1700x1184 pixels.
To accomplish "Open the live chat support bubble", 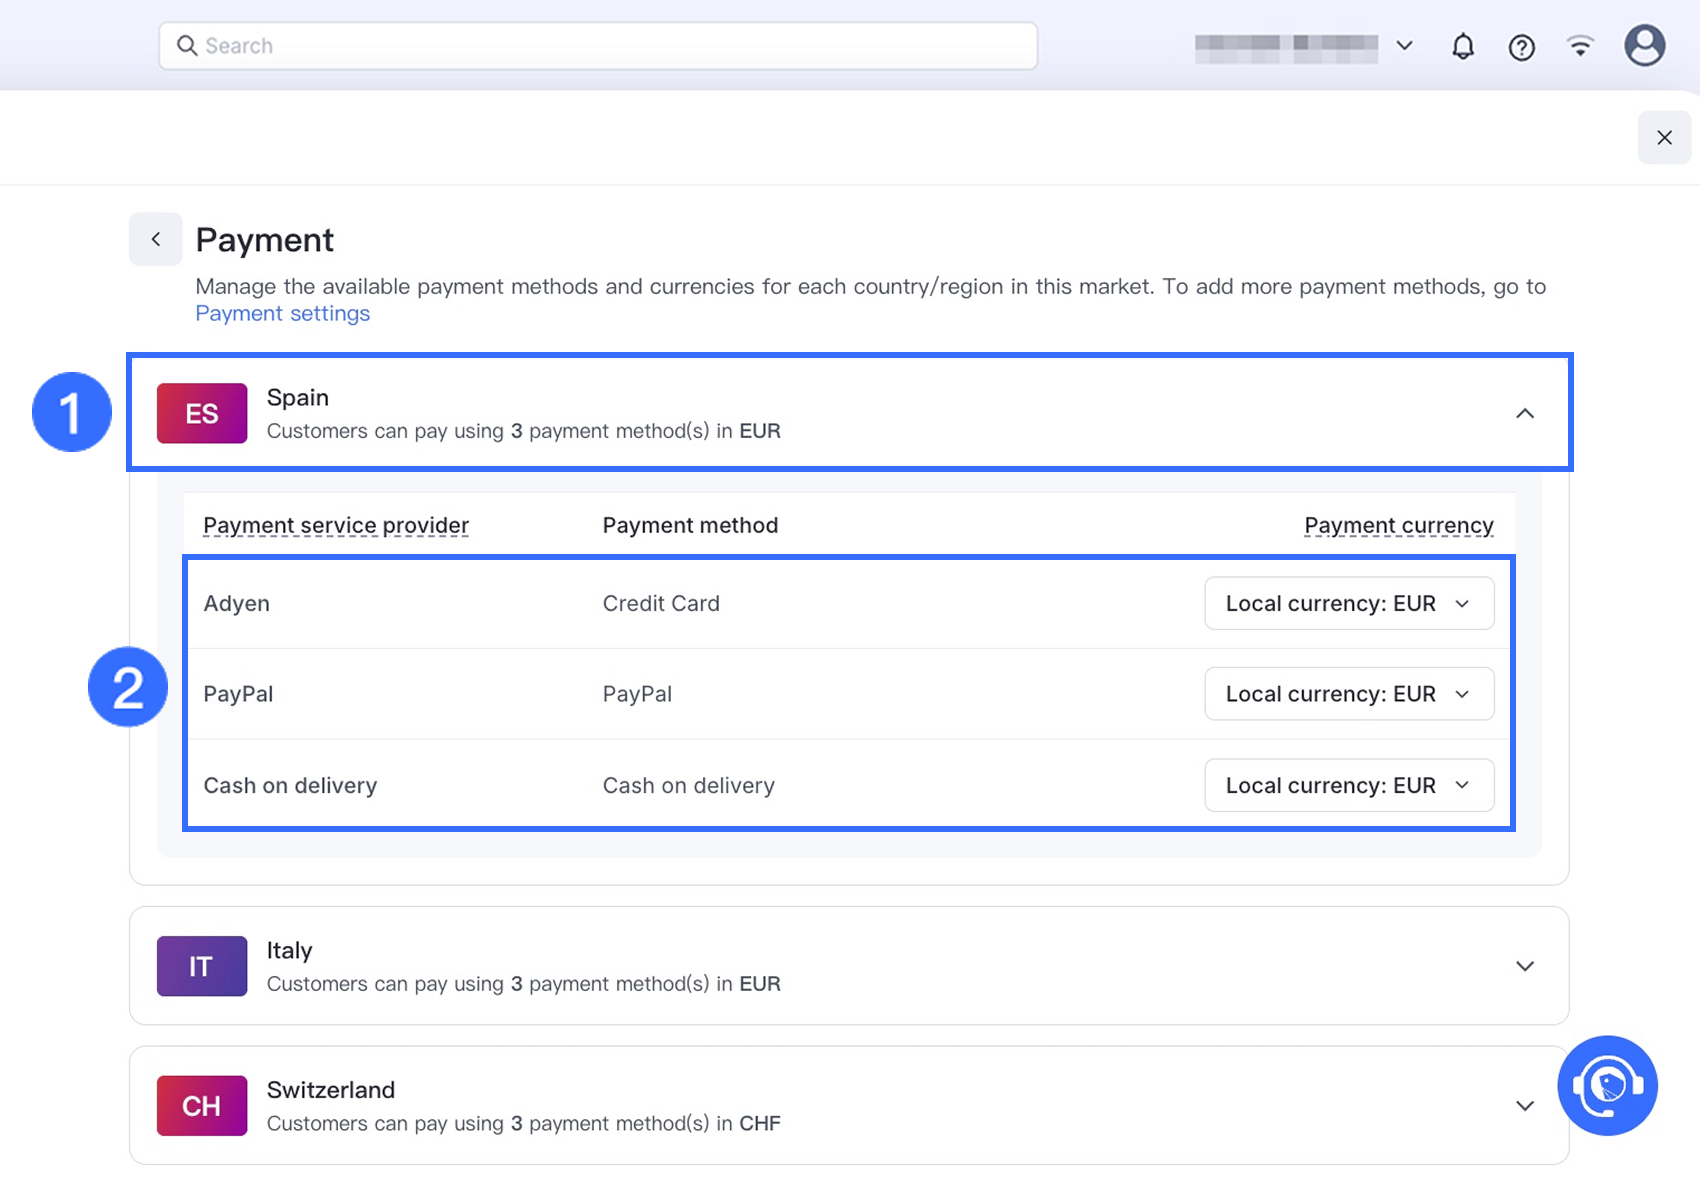I will (x=1607, y=1085).
